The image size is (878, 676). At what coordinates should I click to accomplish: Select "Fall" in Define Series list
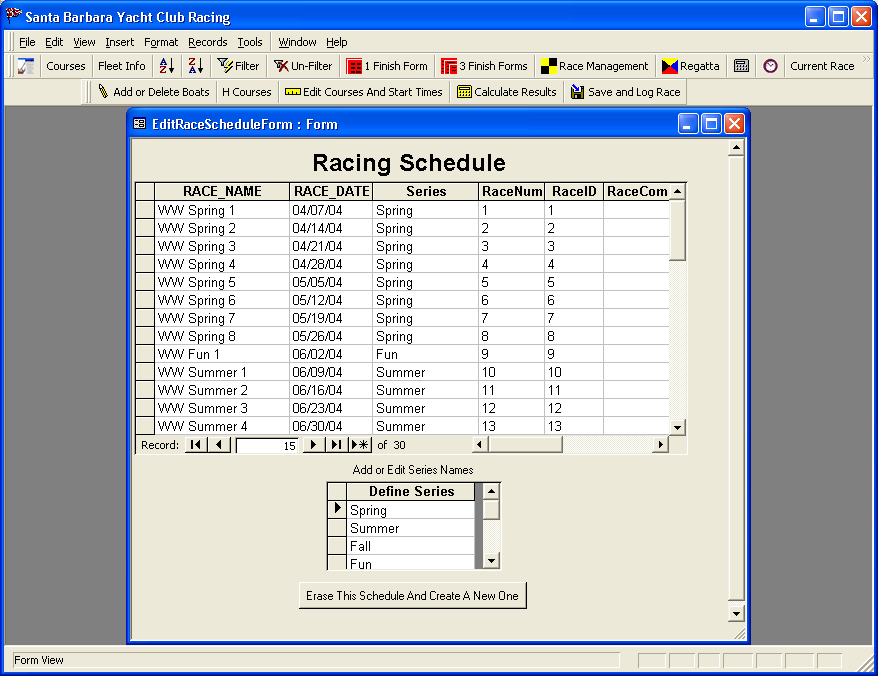[x=410, y=546]
